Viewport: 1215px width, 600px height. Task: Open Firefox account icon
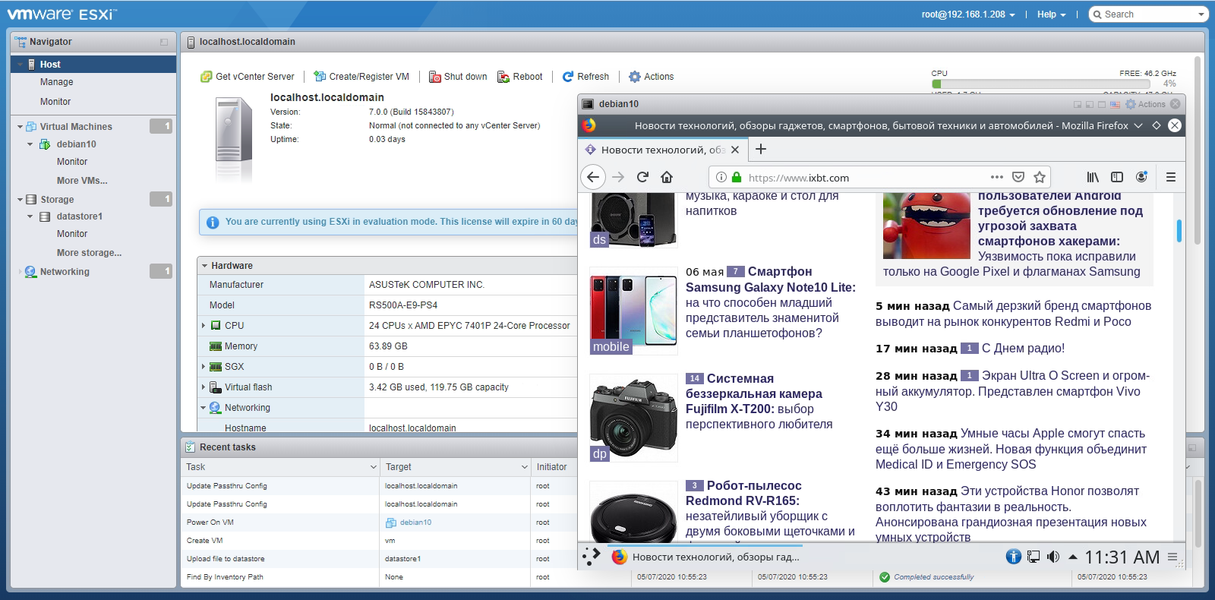coord(1141,177)
